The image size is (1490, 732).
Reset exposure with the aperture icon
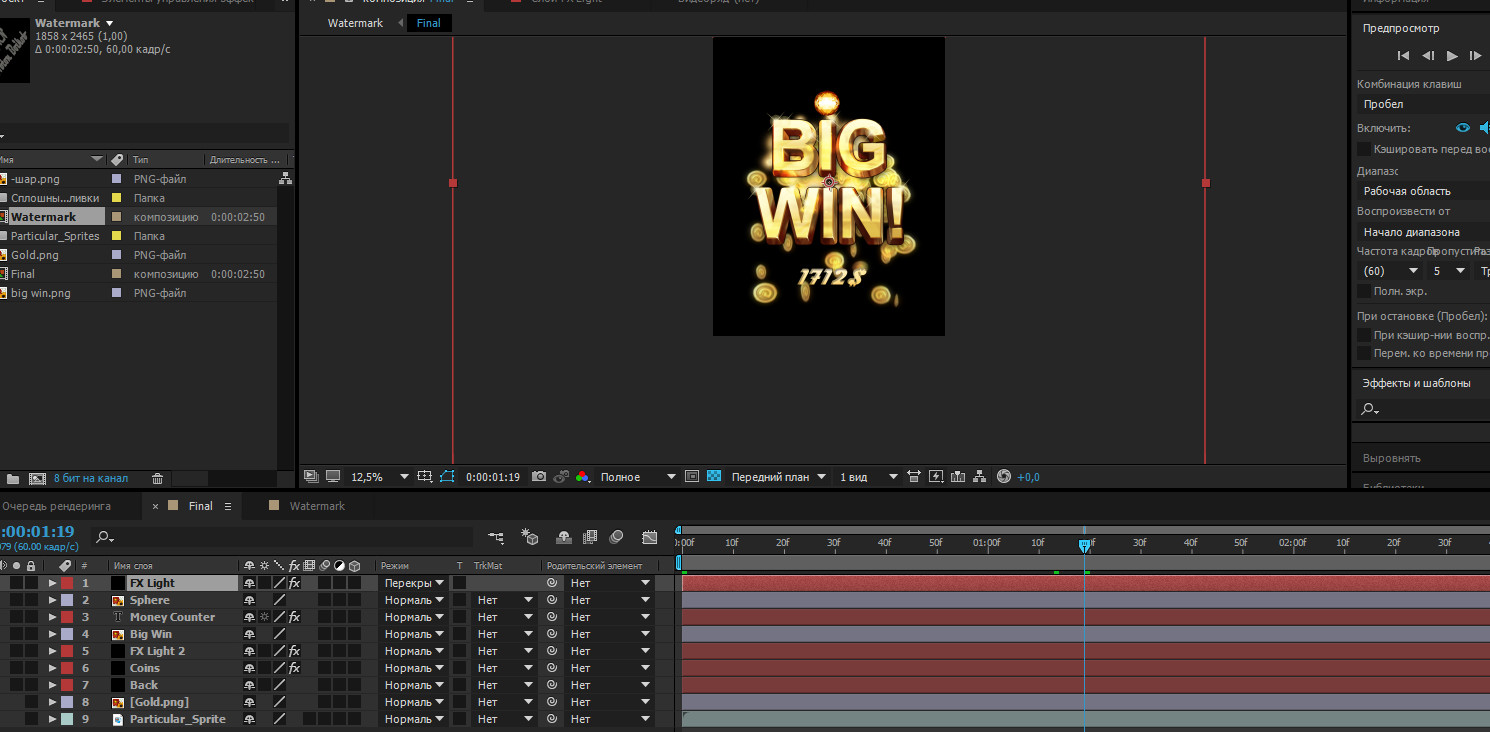pos(1004,477)
